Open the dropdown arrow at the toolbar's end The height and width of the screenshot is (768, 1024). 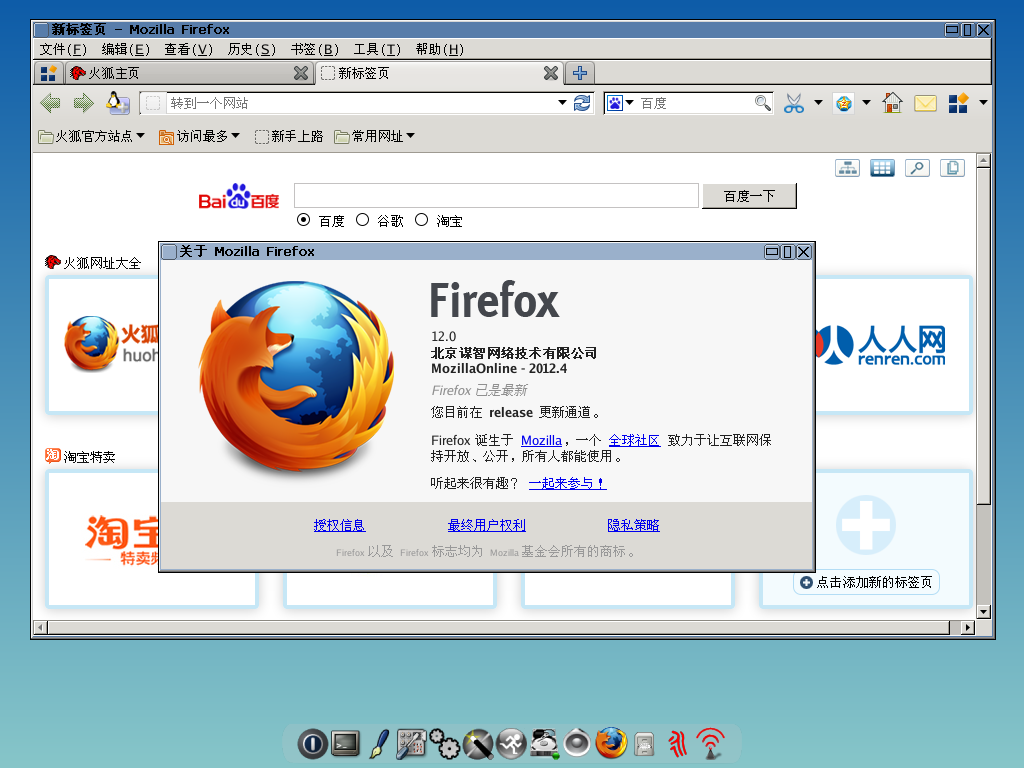pyautogui.click(x=983, y=103)
